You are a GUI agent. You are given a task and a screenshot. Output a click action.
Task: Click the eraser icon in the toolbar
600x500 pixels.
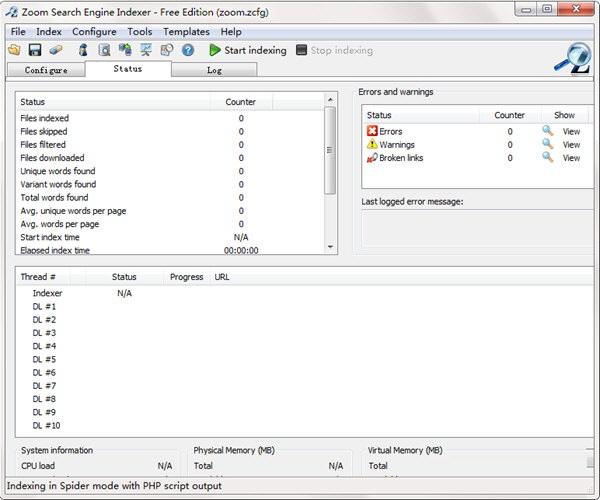point(55,50)
